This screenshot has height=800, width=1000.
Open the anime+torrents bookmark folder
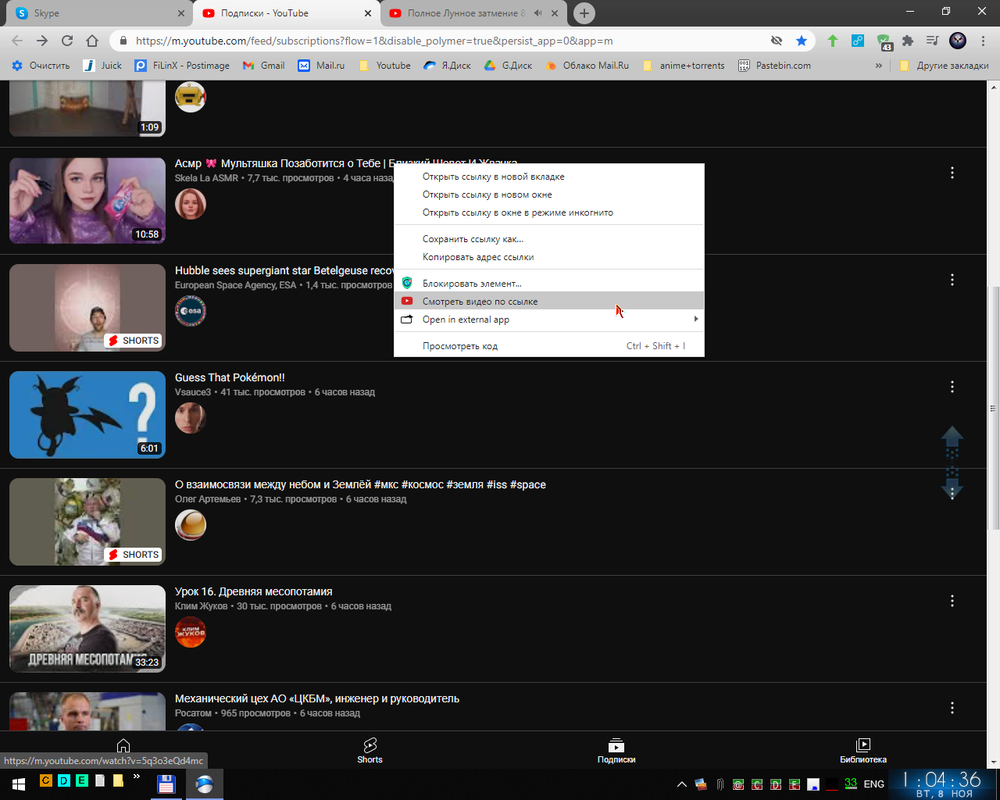(x=684, y=65)
